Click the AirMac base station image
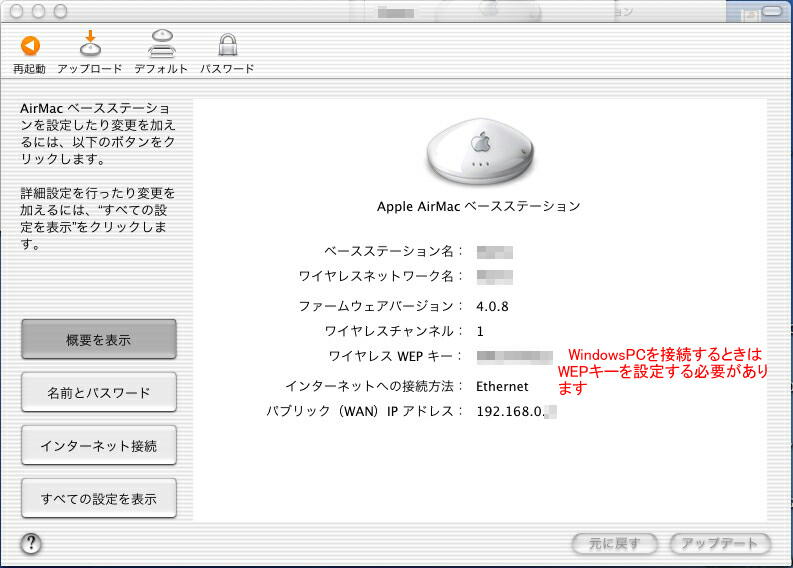Screen dimensions: 793x568 [479, 152]
